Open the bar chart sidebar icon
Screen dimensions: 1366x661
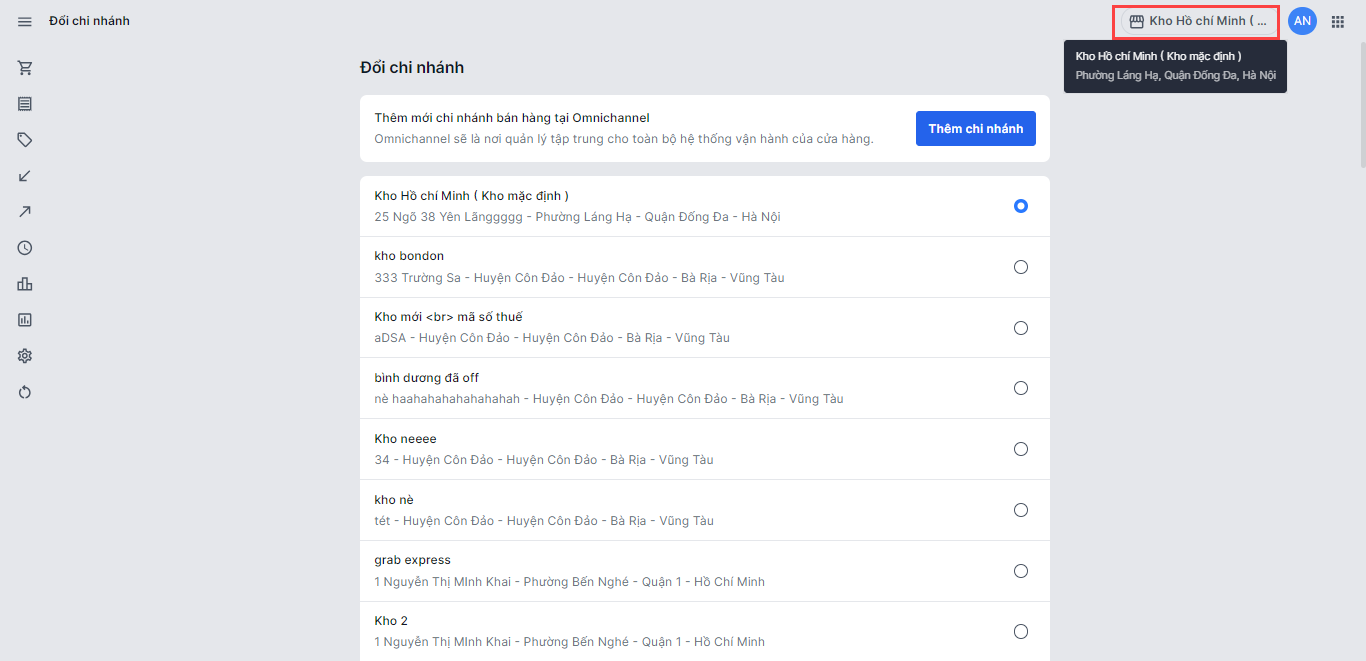point(25,284)
